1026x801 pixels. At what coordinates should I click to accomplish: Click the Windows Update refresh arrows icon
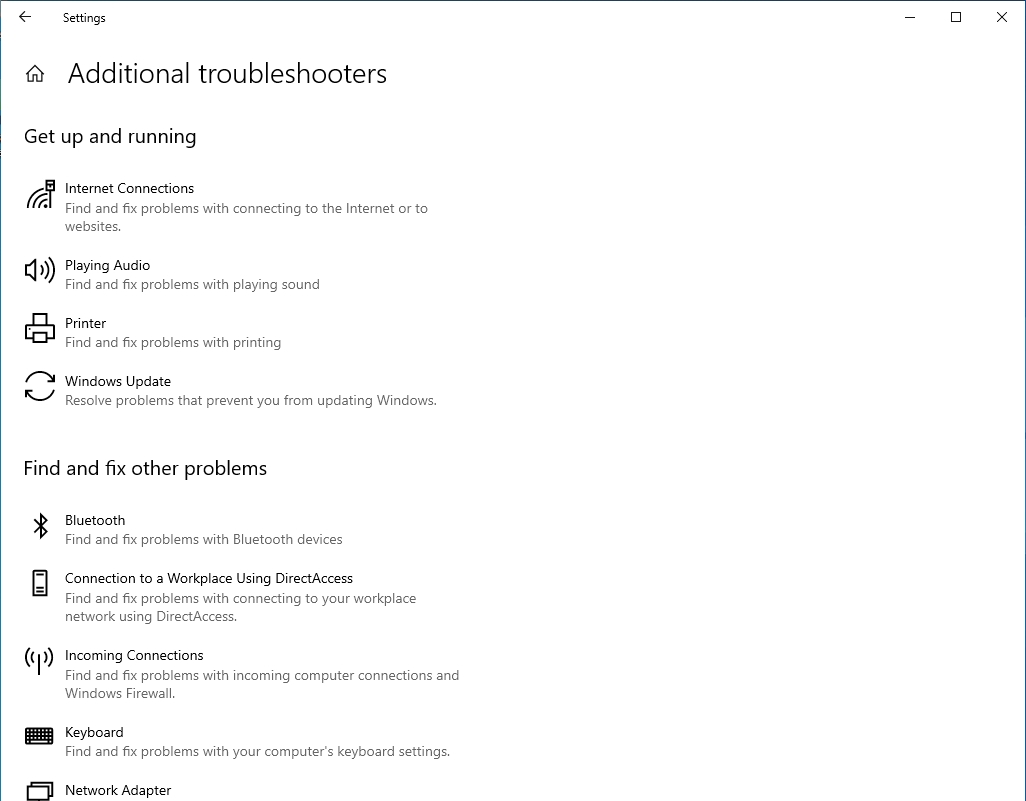(x=40, y=386)
